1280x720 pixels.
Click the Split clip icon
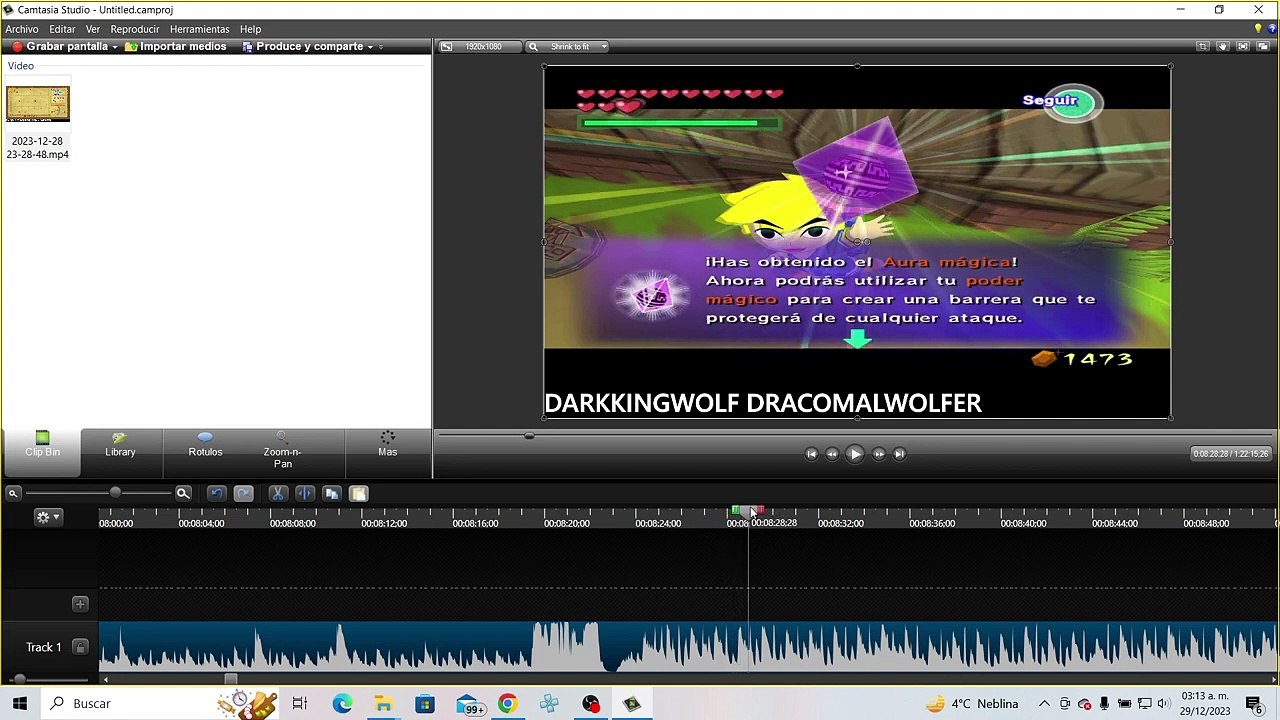(305, 493)
